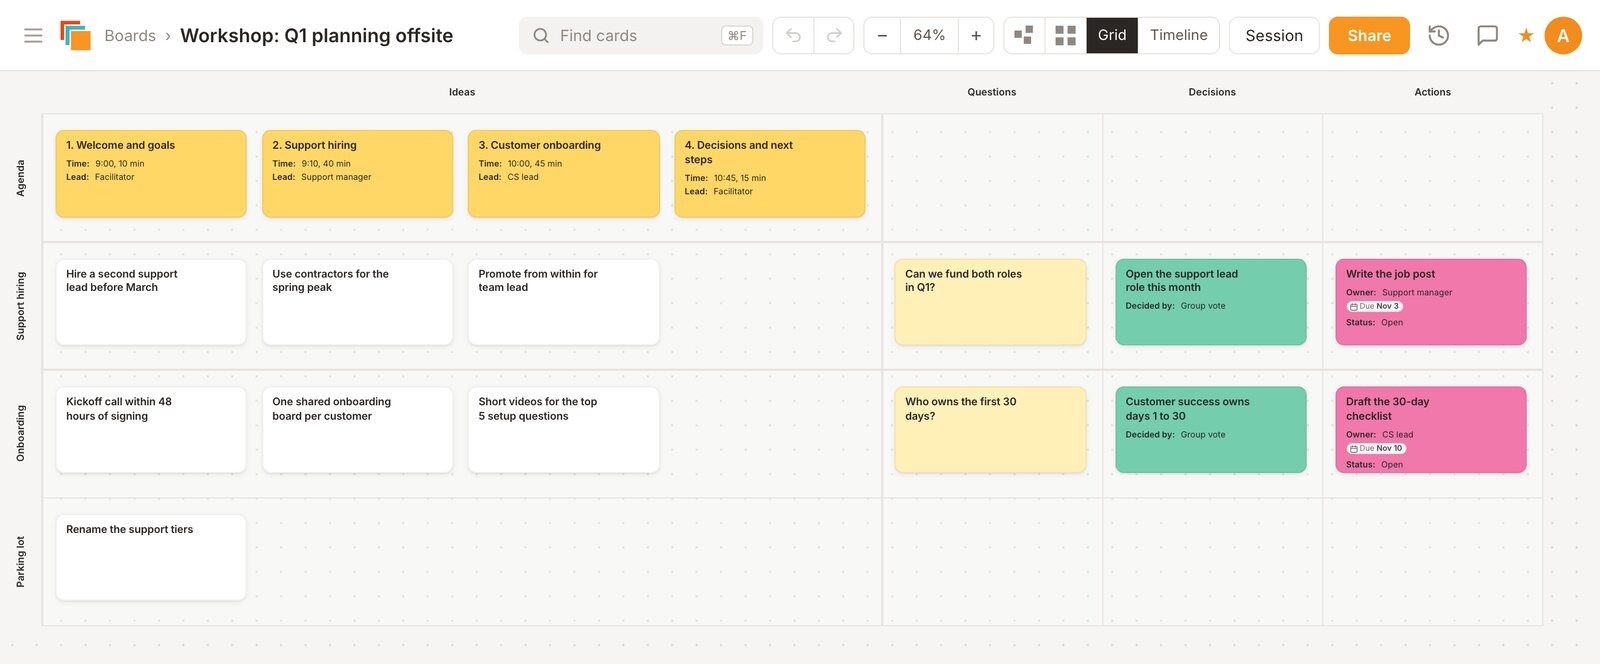Select the Timeline view tab

pos(1178,35)
